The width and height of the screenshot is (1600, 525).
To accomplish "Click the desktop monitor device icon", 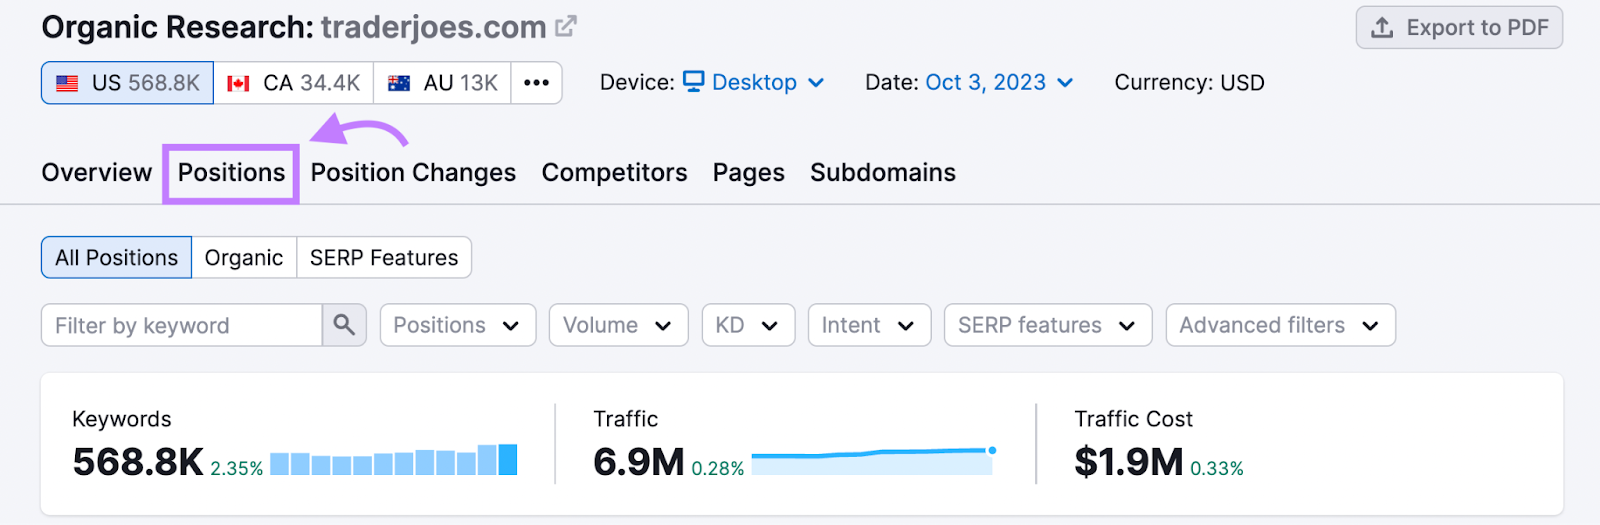I will click(694, 81).
